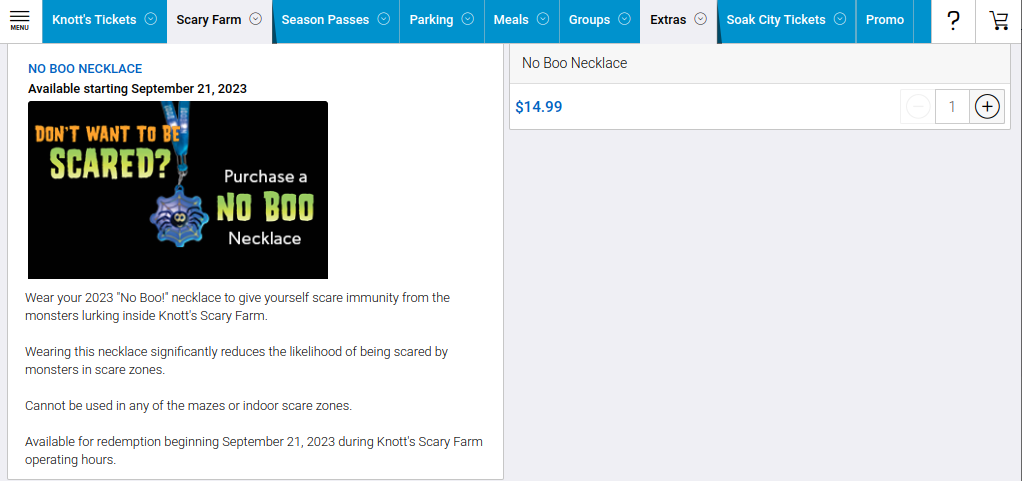Click the NO BOO NECKLACE heading link

tap(85, 69)
